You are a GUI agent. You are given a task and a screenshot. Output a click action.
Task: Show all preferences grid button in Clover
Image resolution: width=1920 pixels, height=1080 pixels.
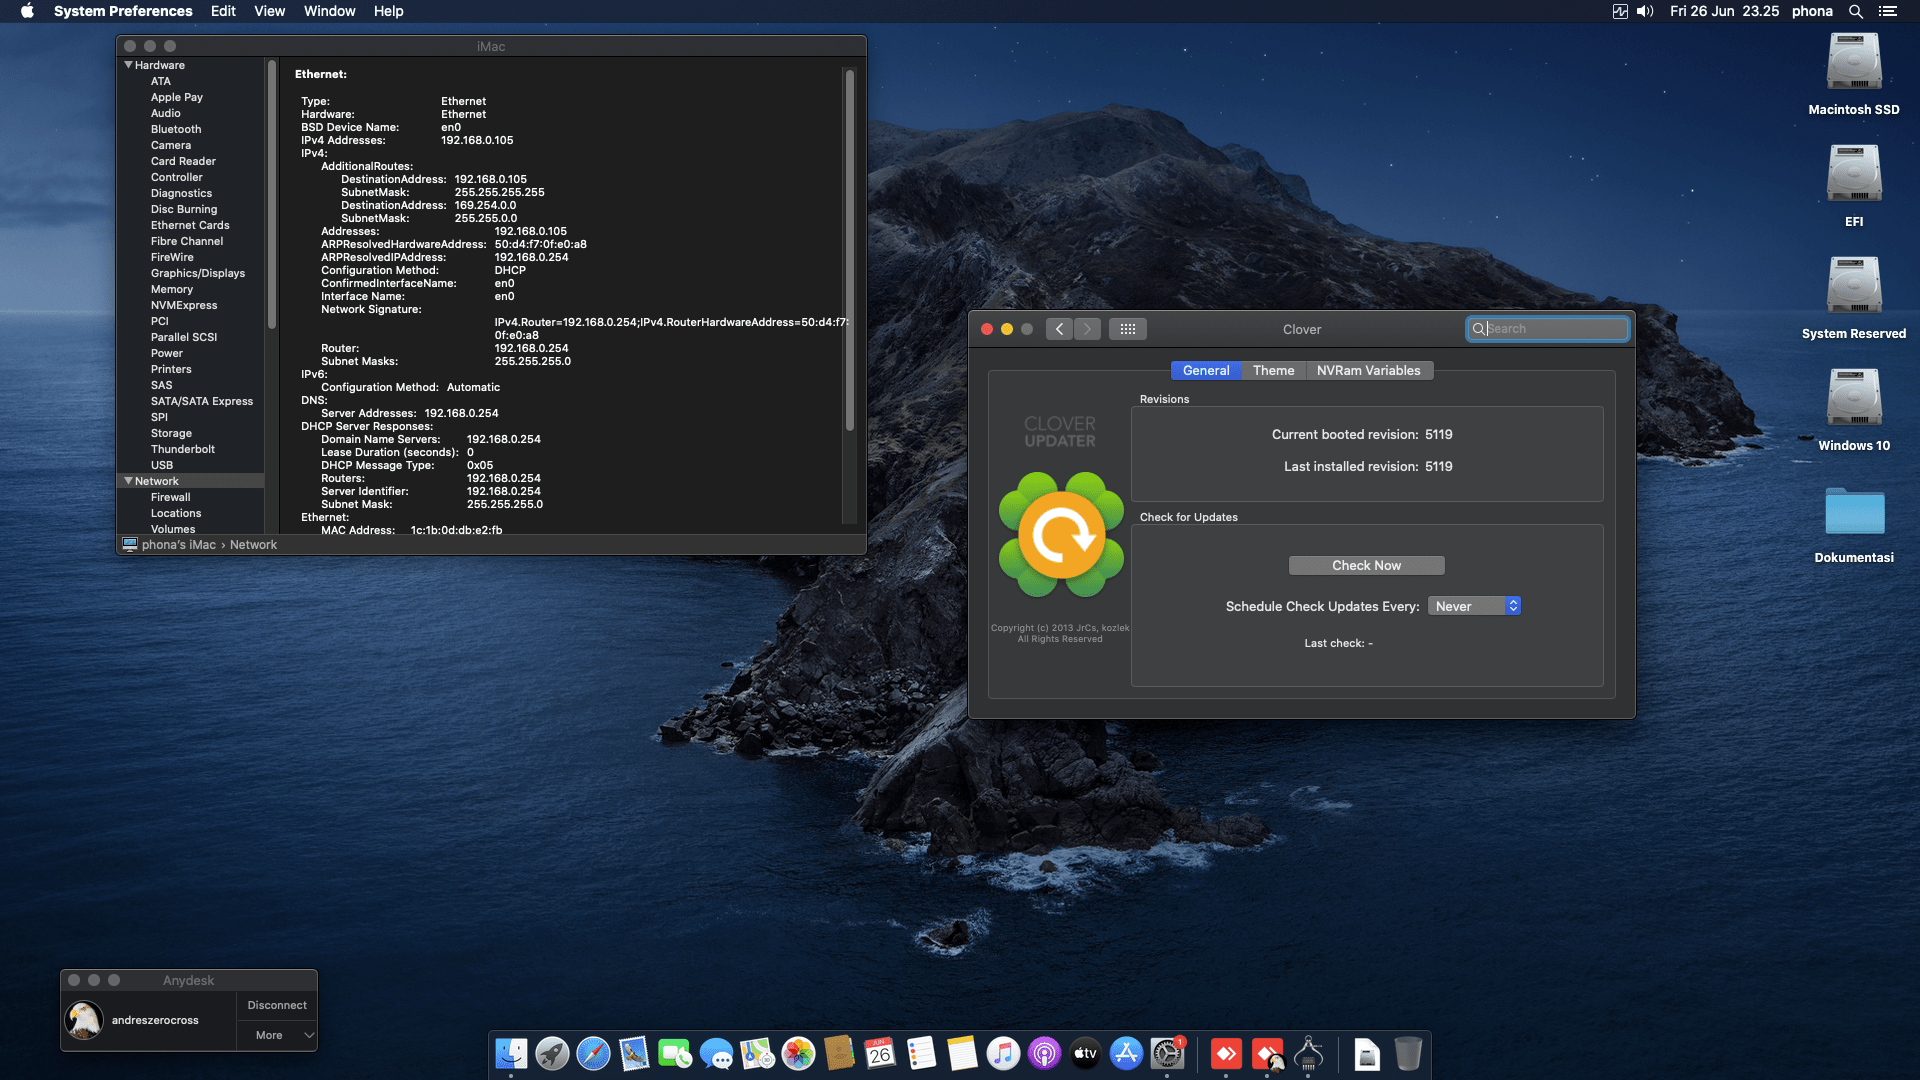[x=1127, y=329]
